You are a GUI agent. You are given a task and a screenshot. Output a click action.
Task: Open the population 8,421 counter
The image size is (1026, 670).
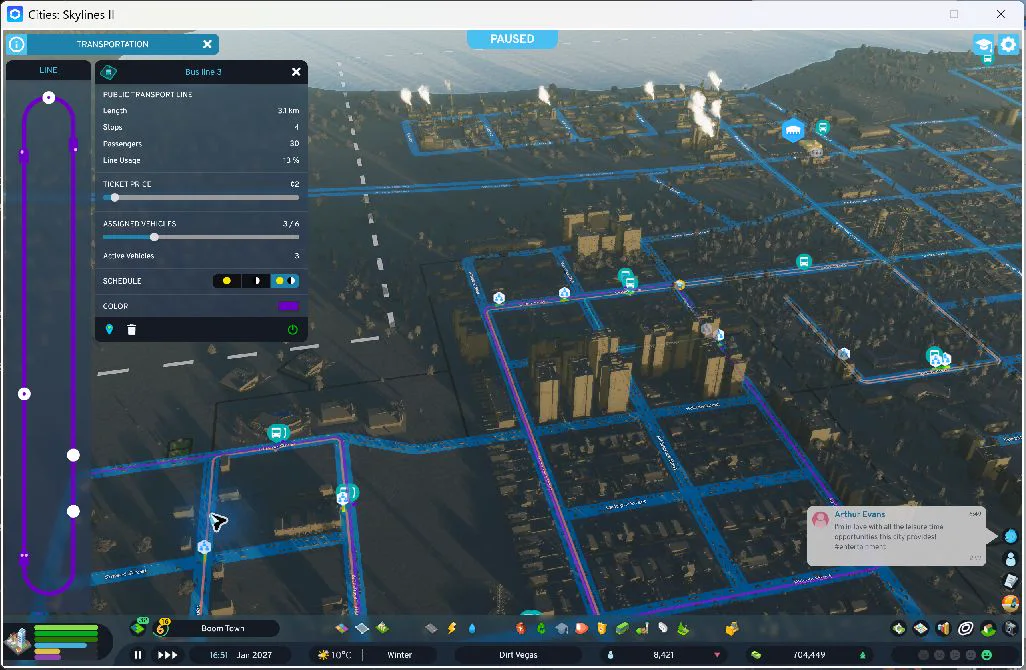pyautogui.click(x=663, y=654)
